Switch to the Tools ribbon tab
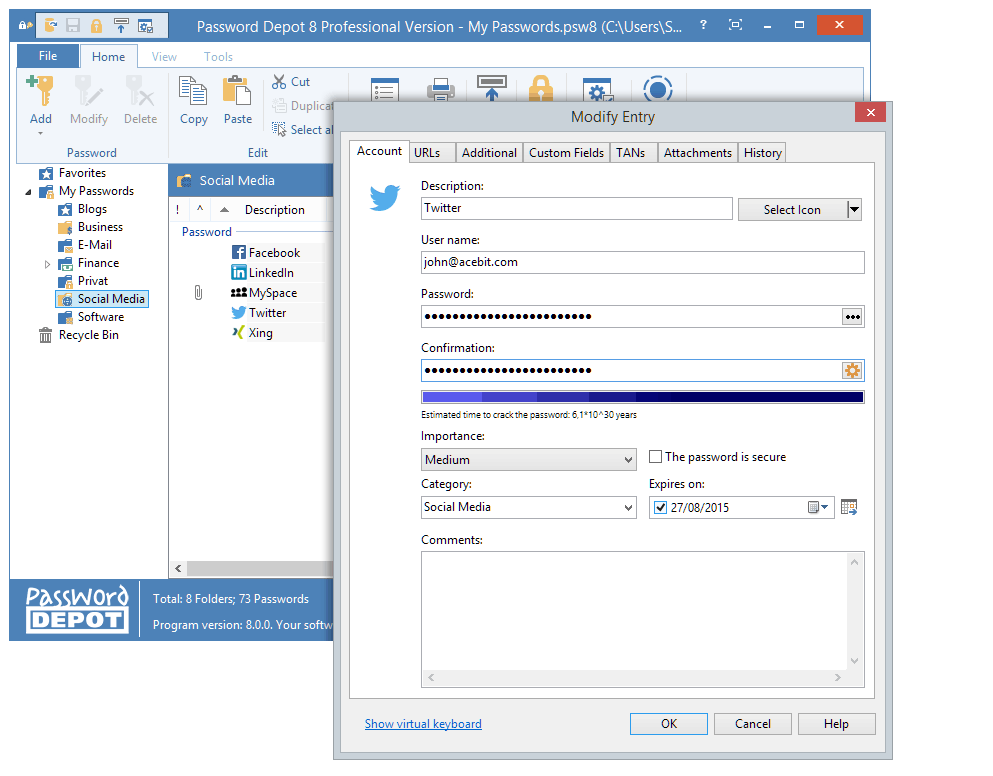 pyautogui.click(x=218, y=56)
